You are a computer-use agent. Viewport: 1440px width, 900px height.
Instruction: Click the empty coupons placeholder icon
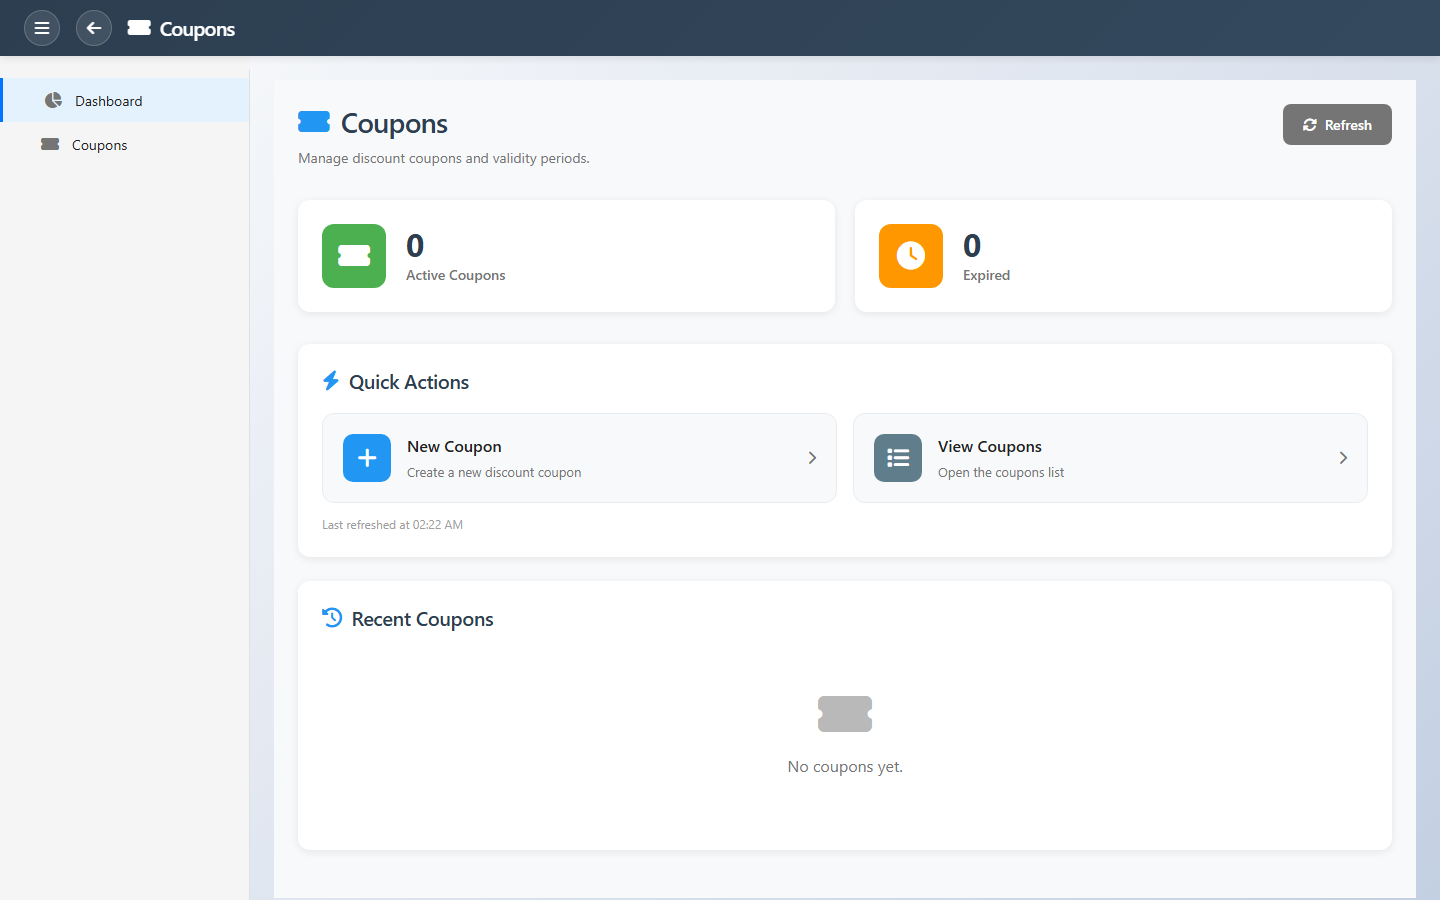click(x=845, y=714)
